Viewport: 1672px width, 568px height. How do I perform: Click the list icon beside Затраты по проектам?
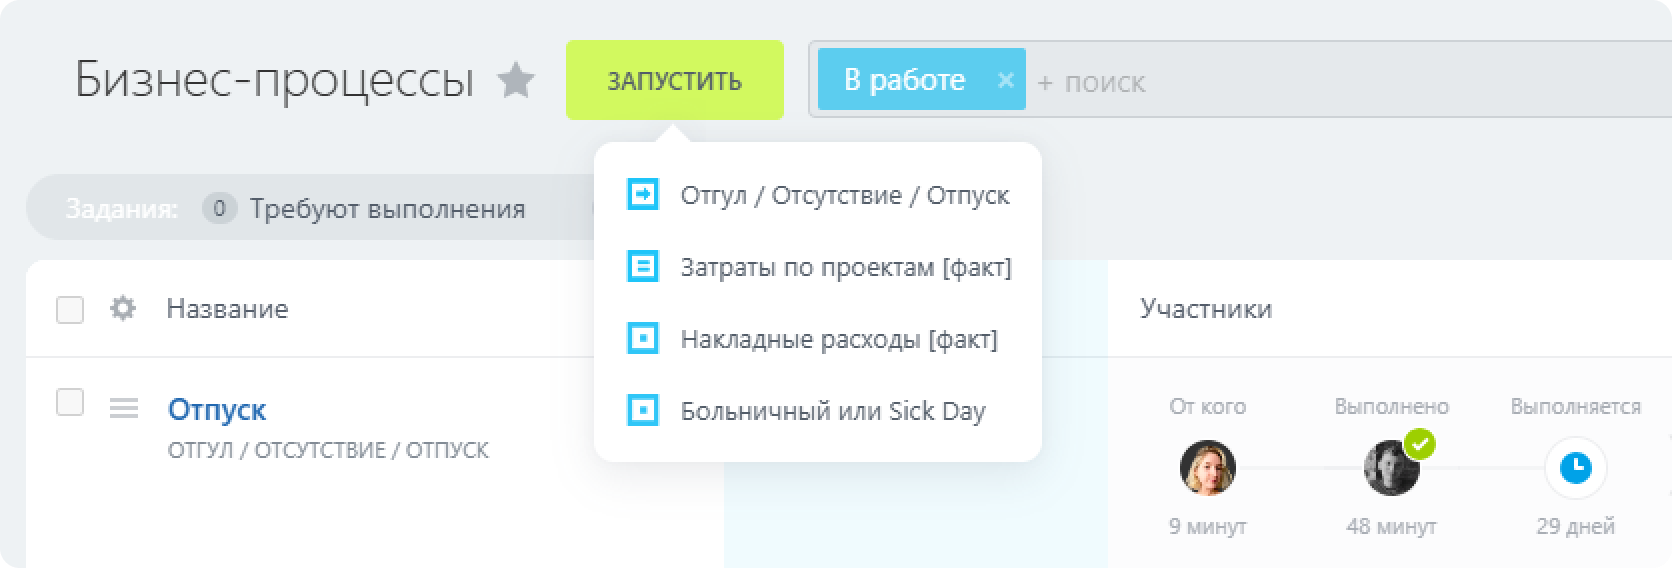643,266
